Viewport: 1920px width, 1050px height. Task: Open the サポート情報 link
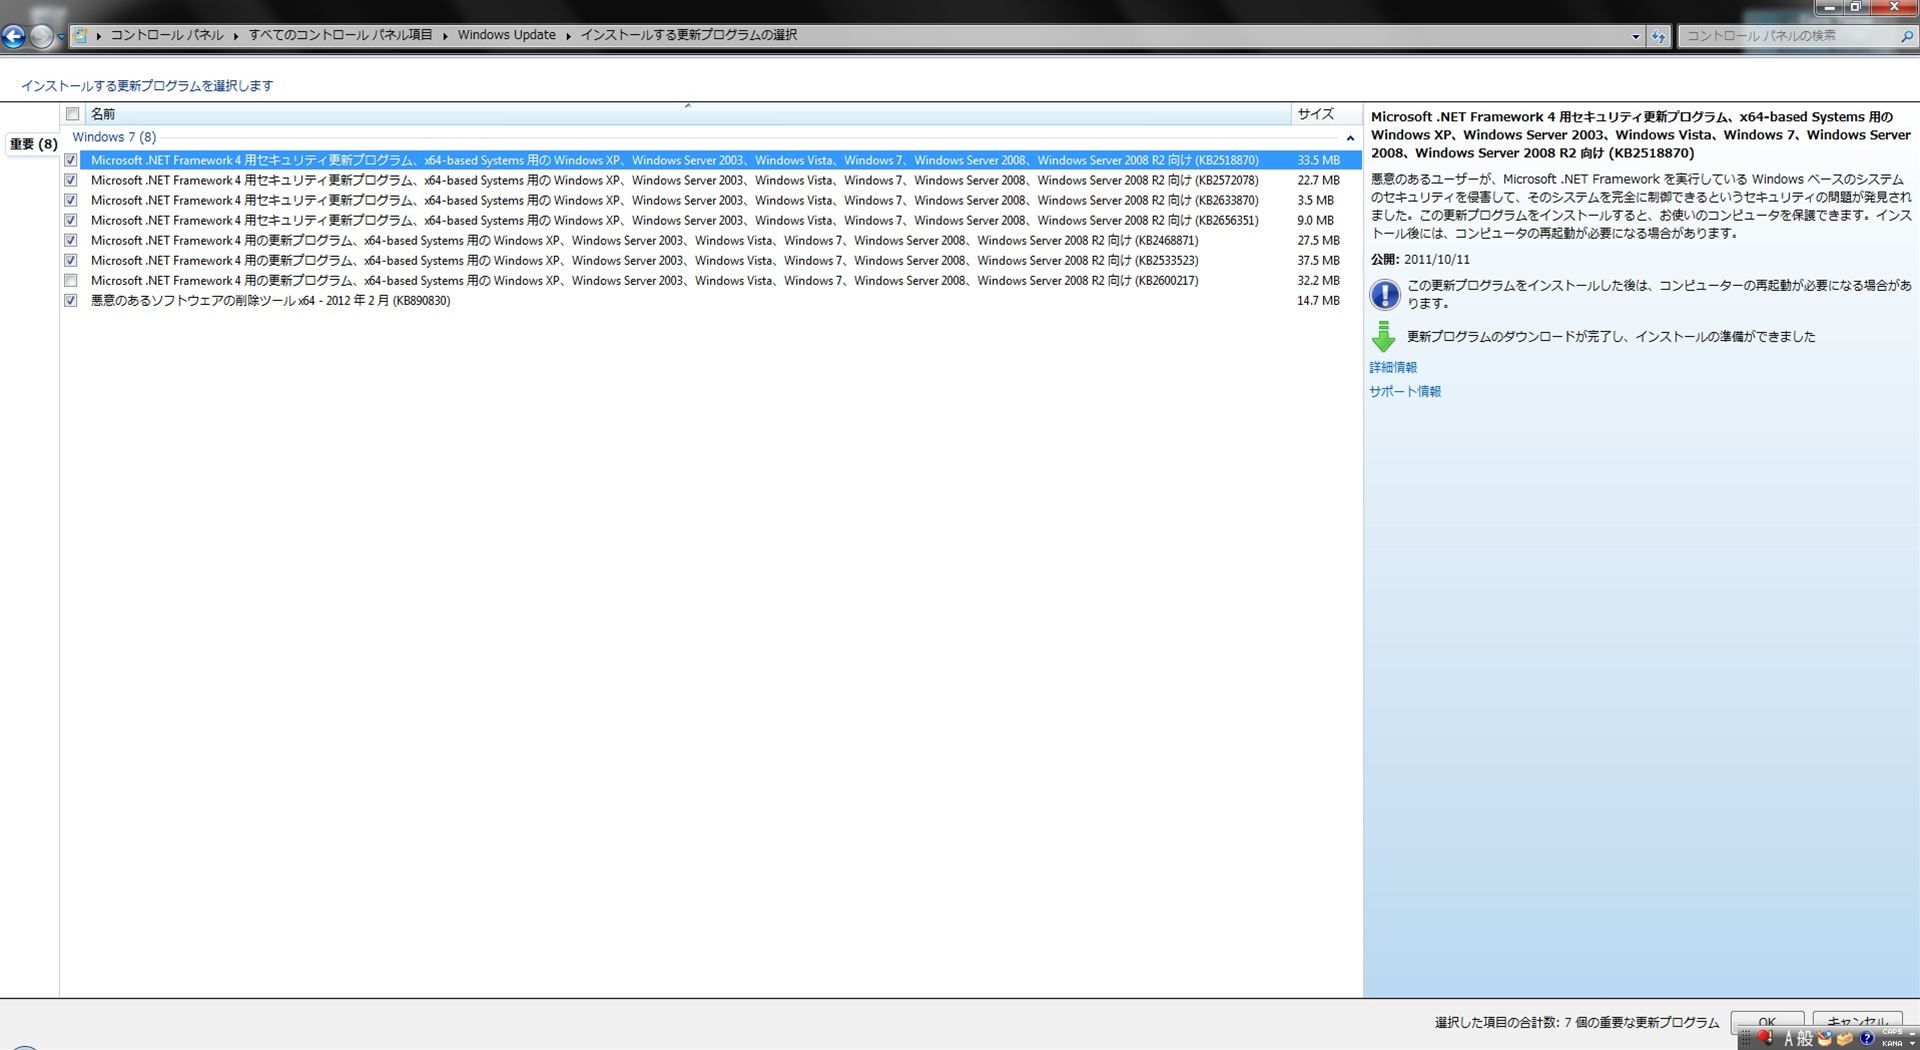1405,391
